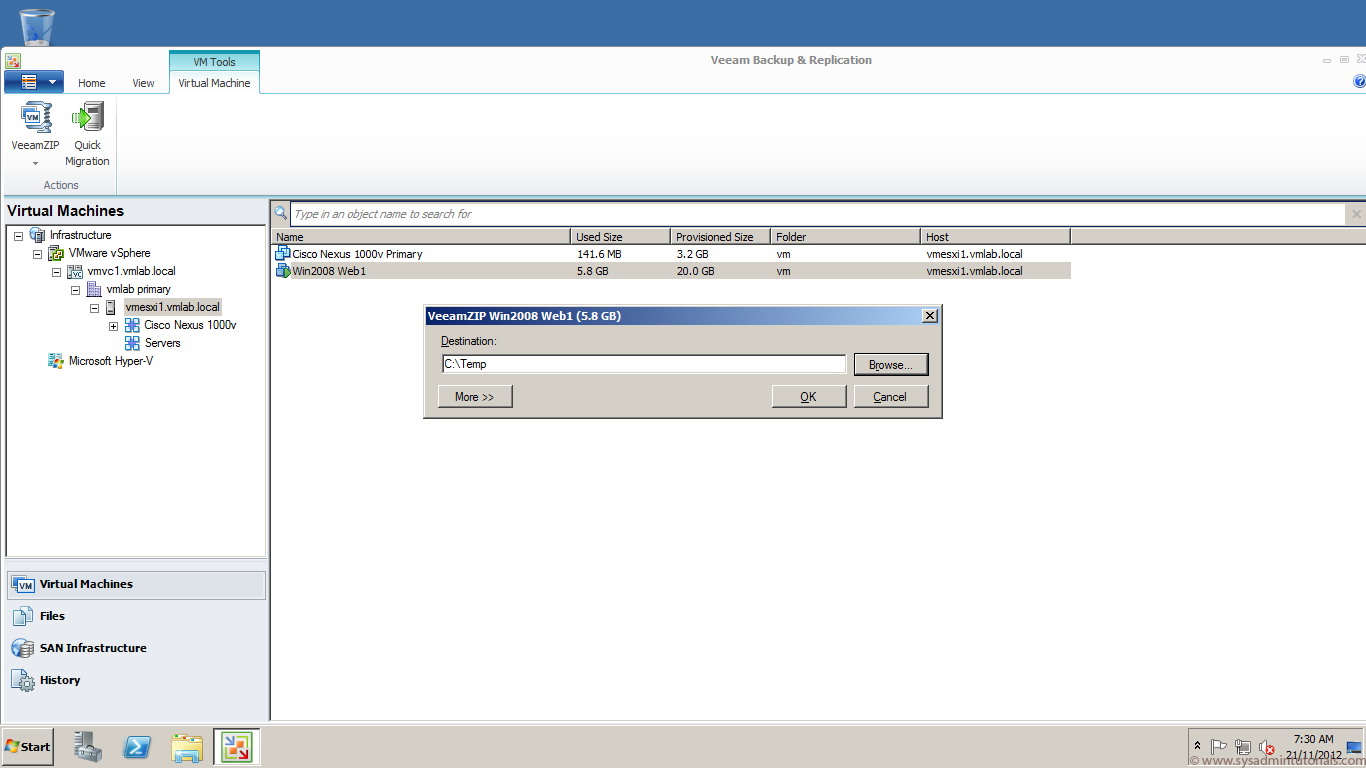Viewport: 1366px width, 768px height.
Task: Sort by the Name column header
Action: (x=421, y=237)
